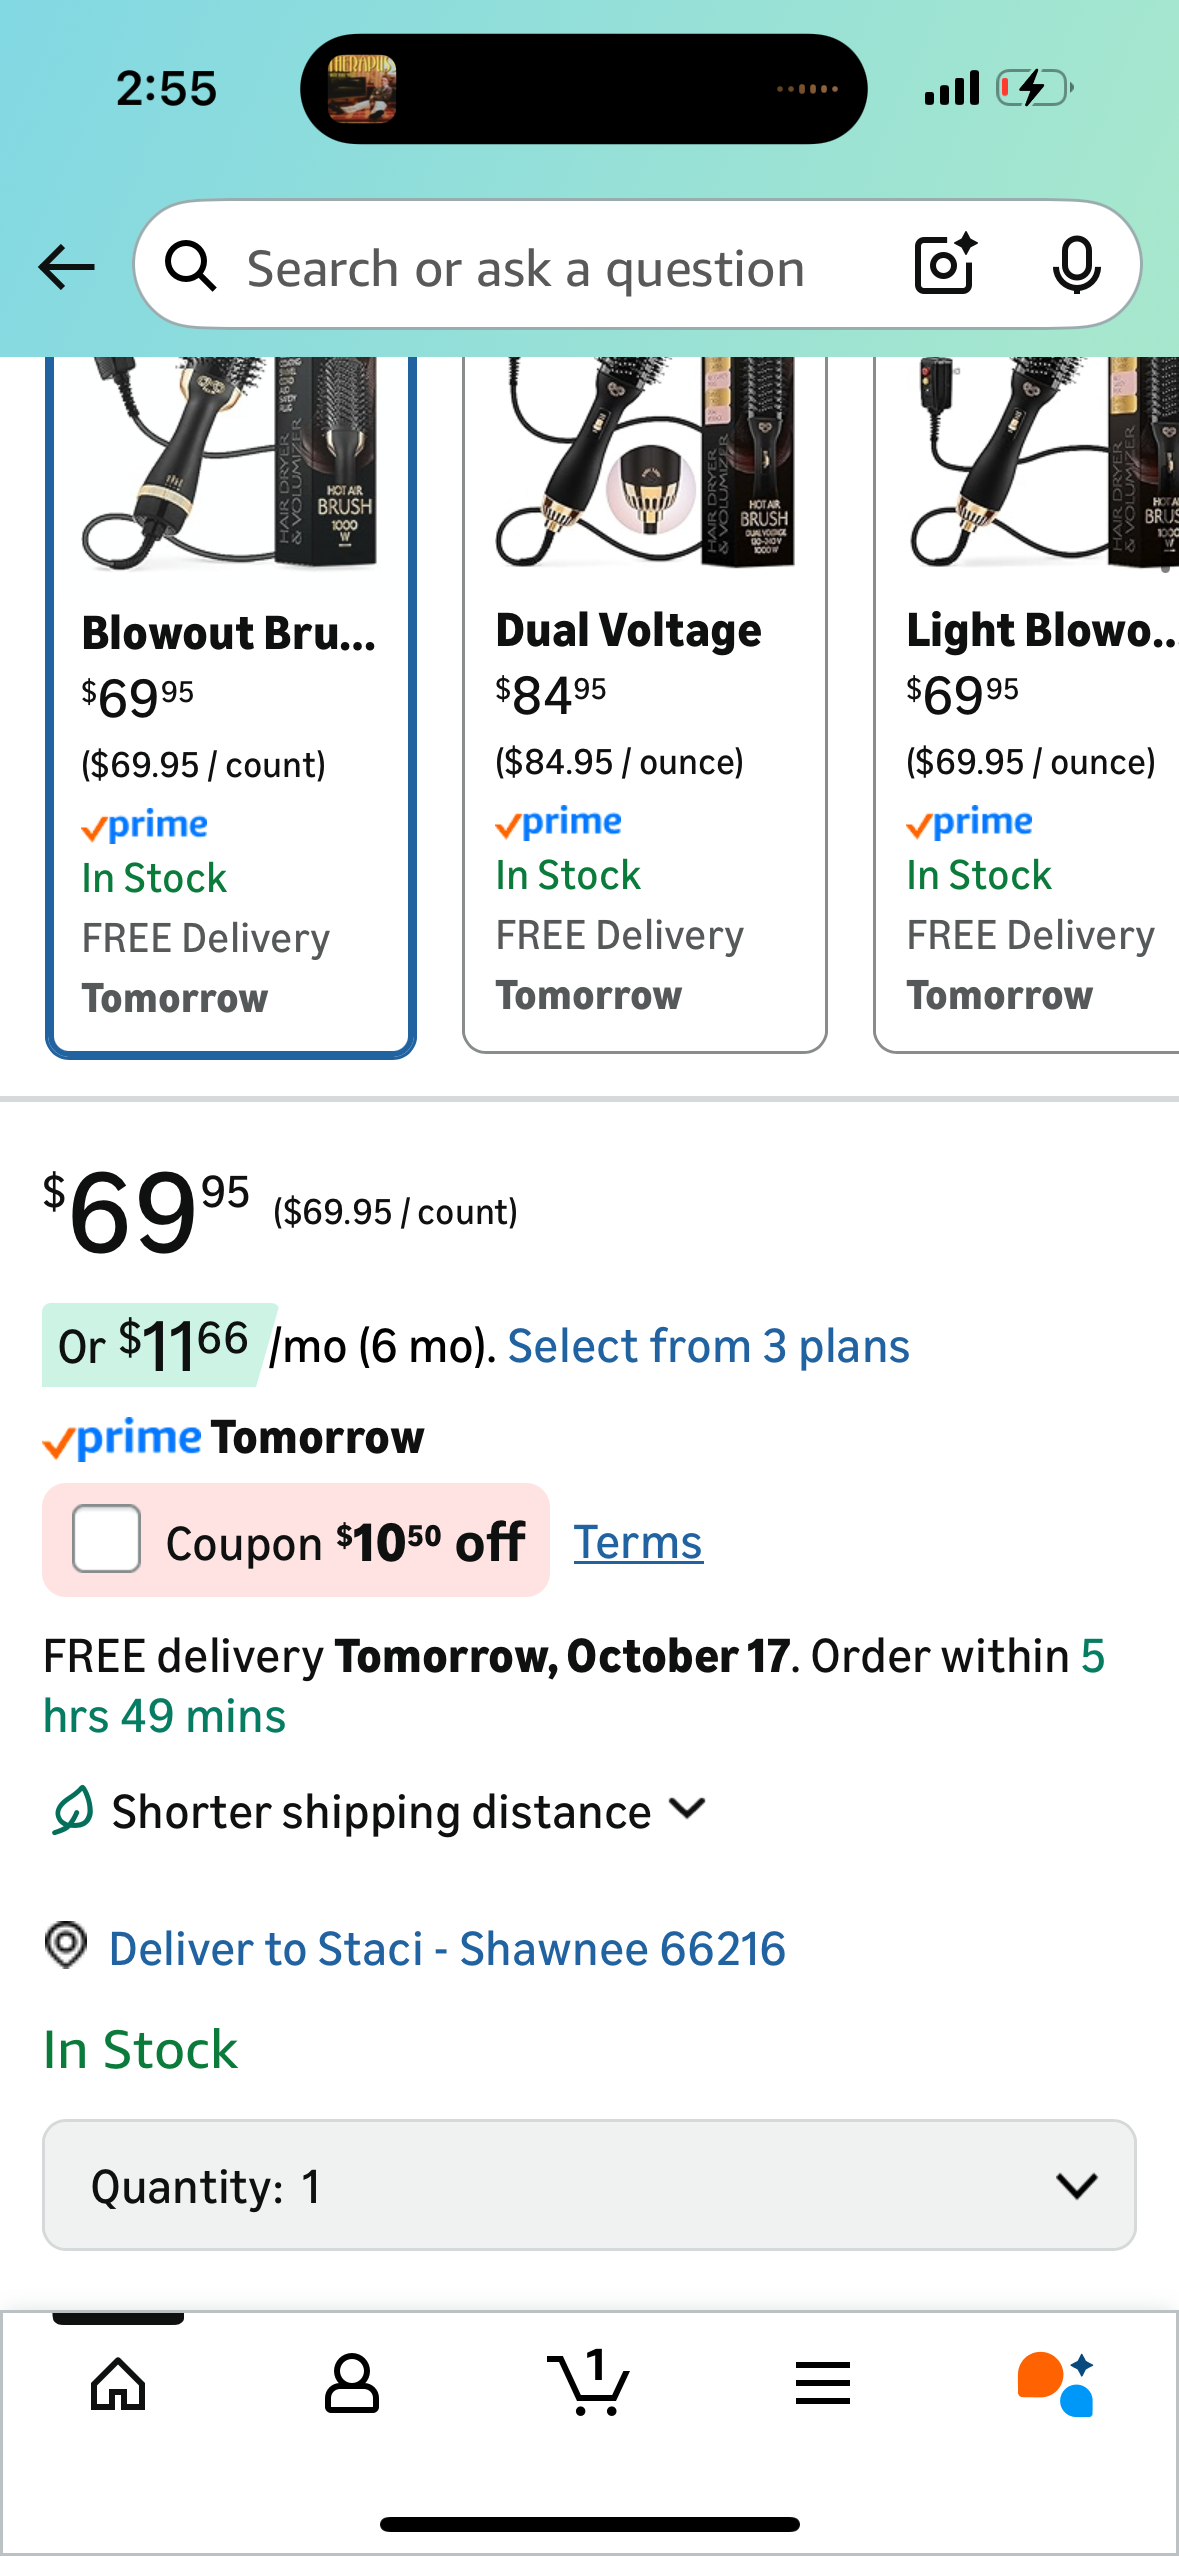Open Select from 3 plans link
This screenshot has height=2556, width=1179.
click(x=708, y=1346)
